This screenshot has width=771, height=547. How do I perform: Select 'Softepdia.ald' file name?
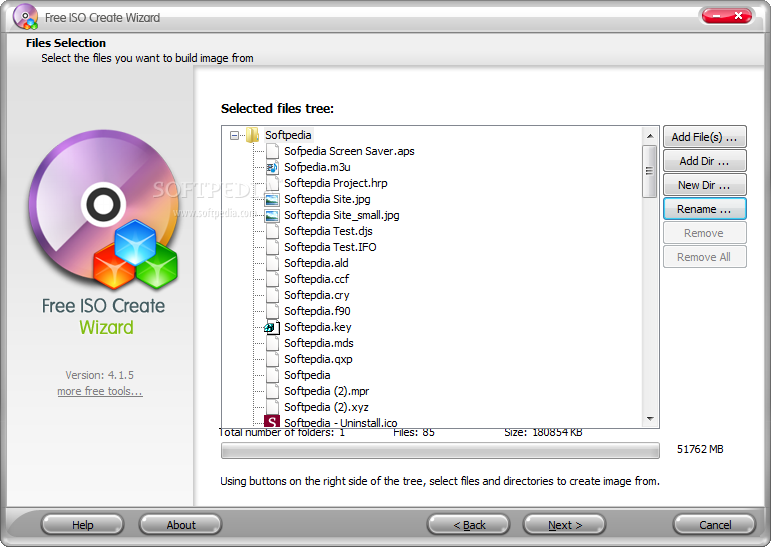[316, 263]
